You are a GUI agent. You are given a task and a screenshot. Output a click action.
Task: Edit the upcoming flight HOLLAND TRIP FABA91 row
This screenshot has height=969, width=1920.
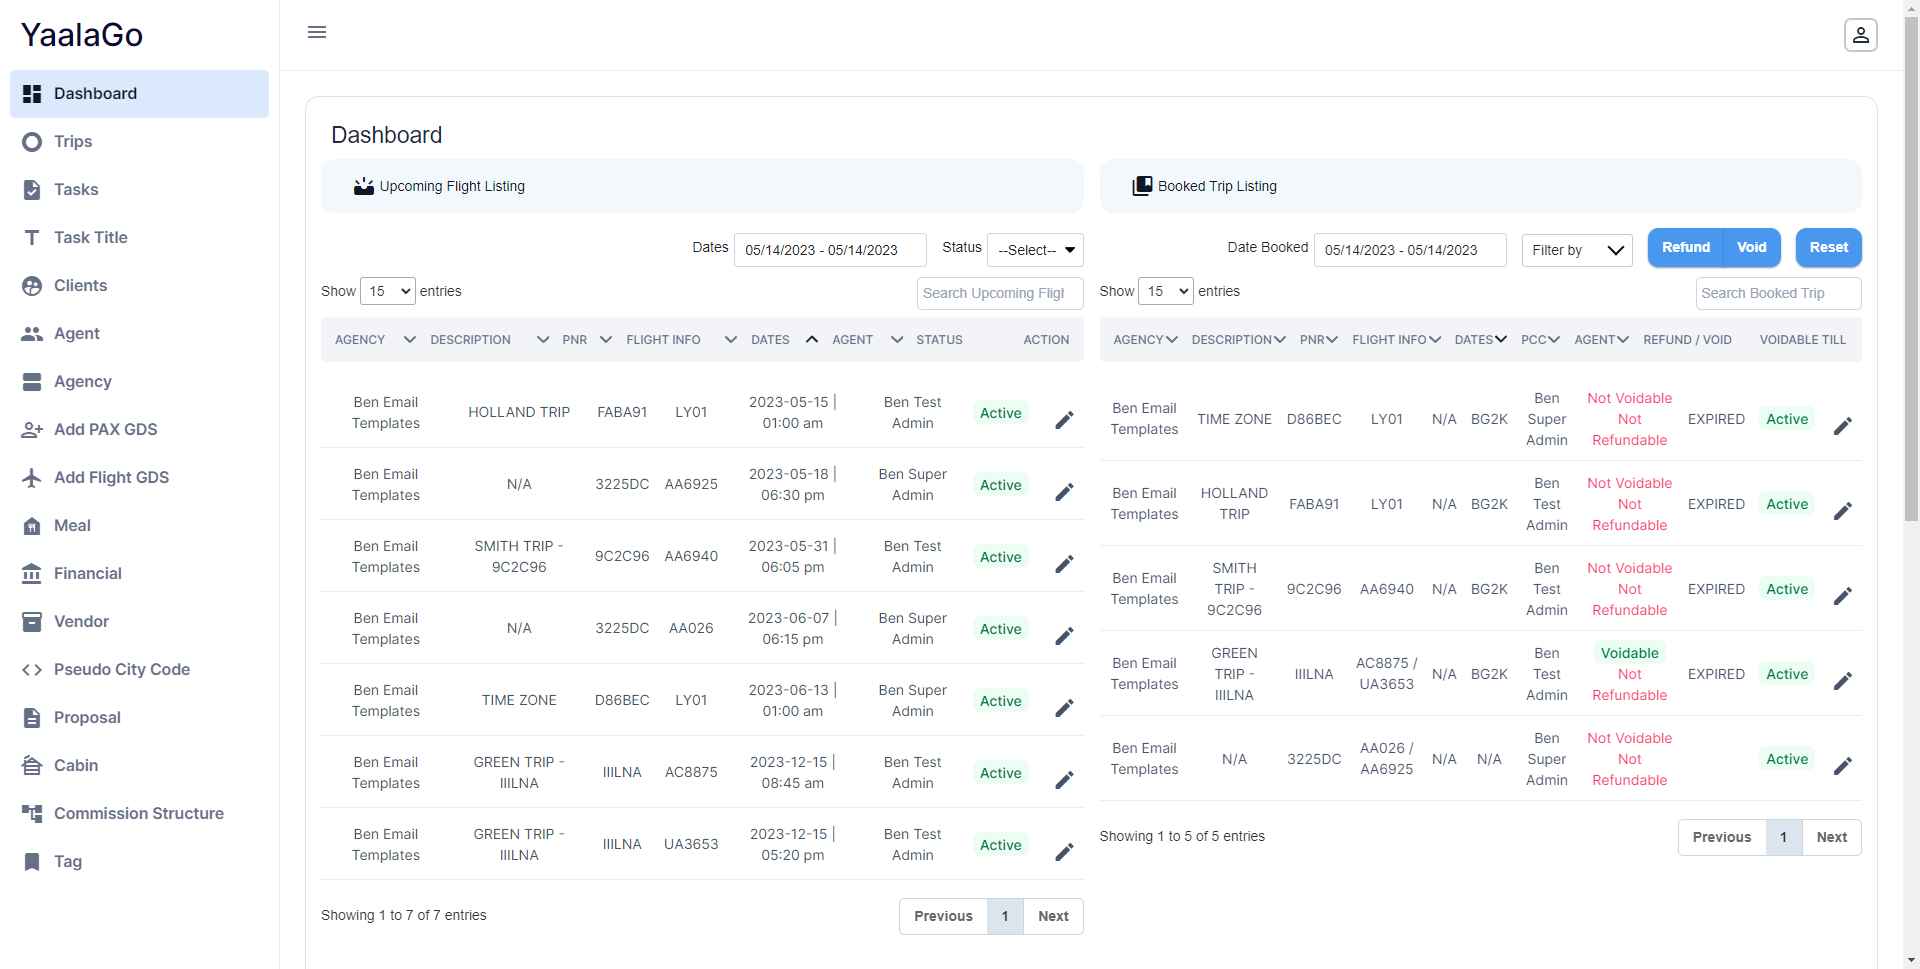coord(1064,420)
